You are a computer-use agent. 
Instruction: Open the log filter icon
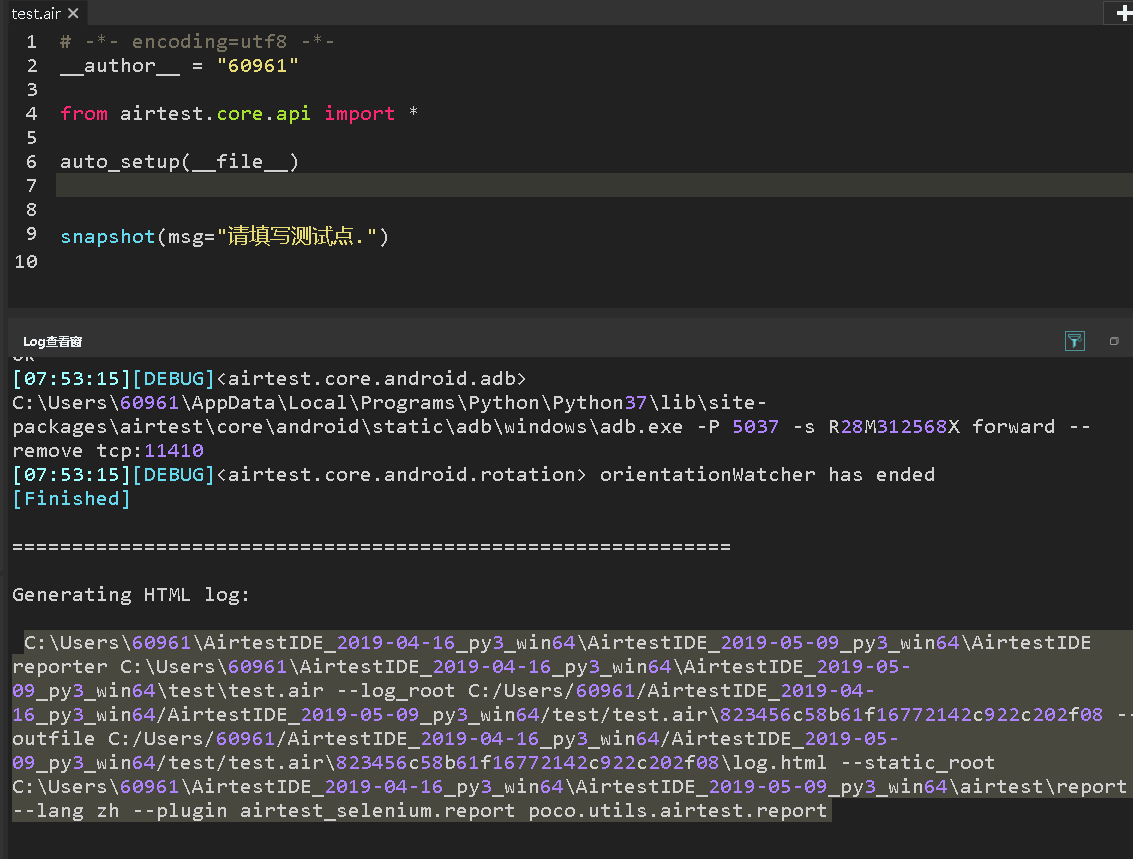[x=1074, y=341]
